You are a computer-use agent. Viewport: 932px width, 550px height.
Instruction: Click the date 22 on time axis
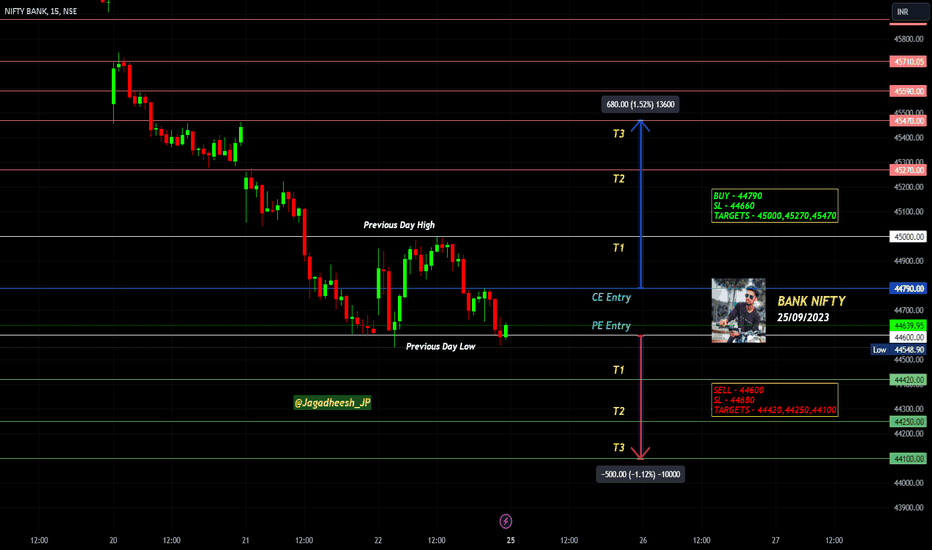click(378, 540)
